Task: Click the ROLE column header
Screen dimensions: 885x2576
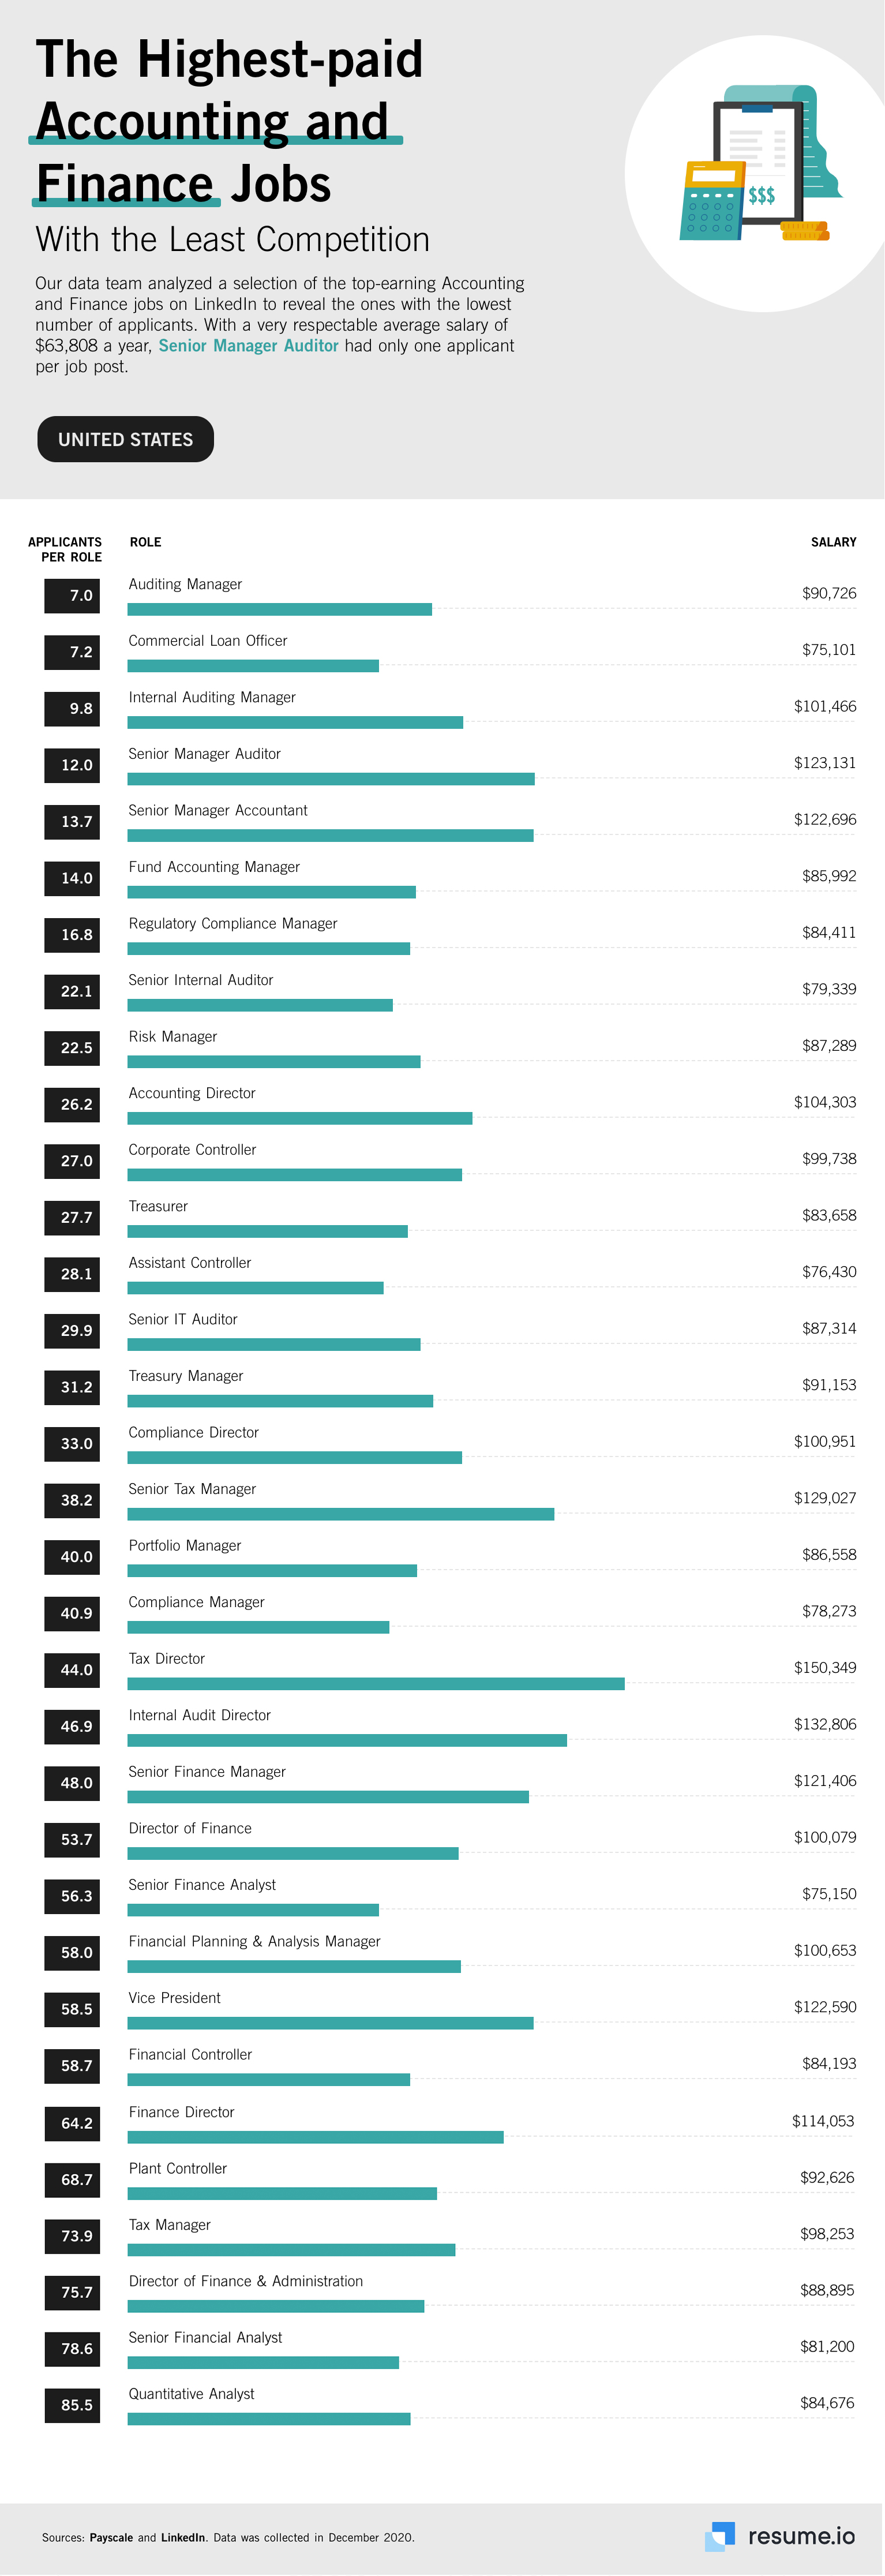Action: click(145, 542)
